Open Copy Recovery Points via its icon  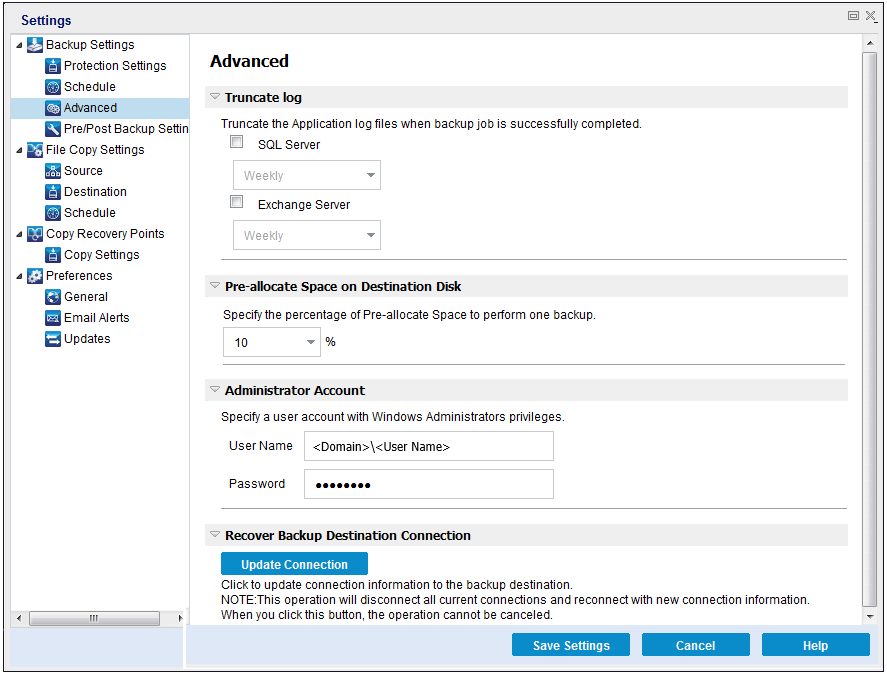pyautogui.click(x=36, y=233)
